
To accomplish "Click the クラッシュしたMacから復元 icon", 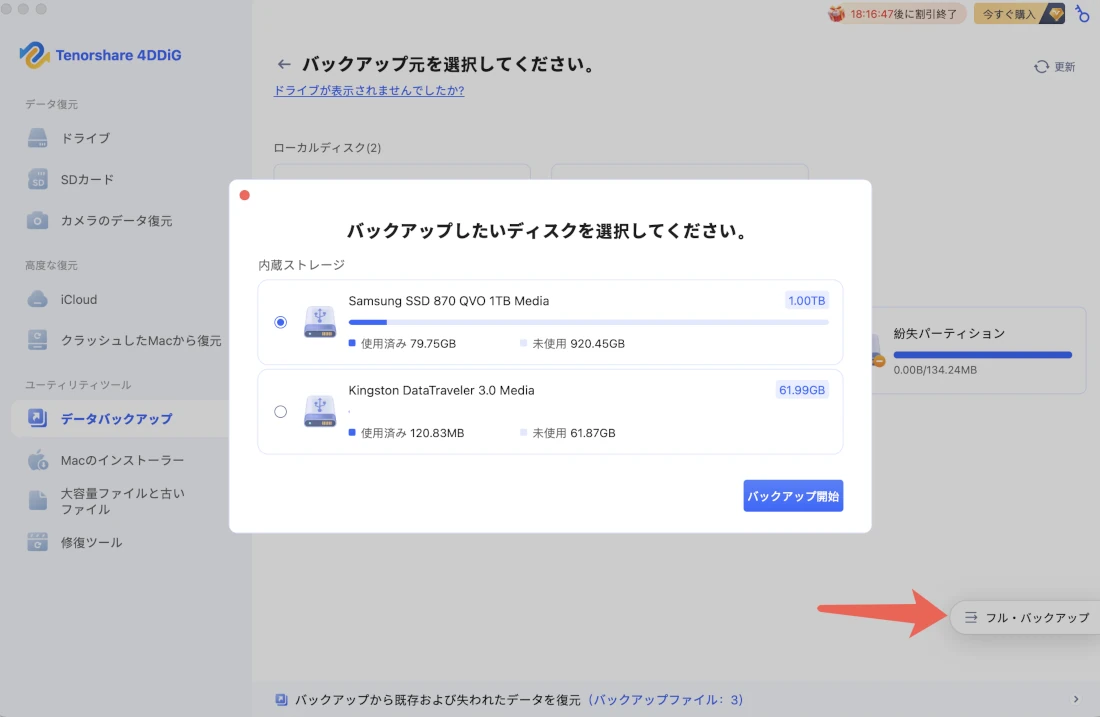I will click(x=37, y=340).
